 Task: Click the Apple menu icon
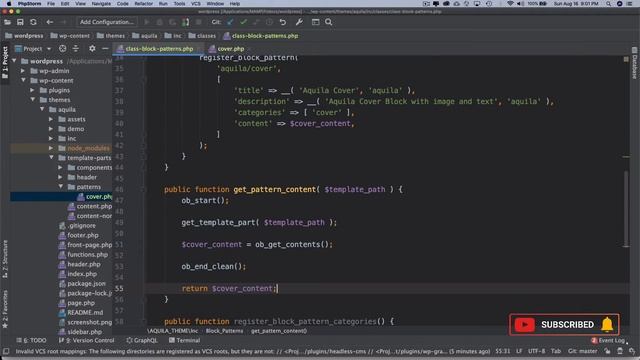(x=9, y=4)
